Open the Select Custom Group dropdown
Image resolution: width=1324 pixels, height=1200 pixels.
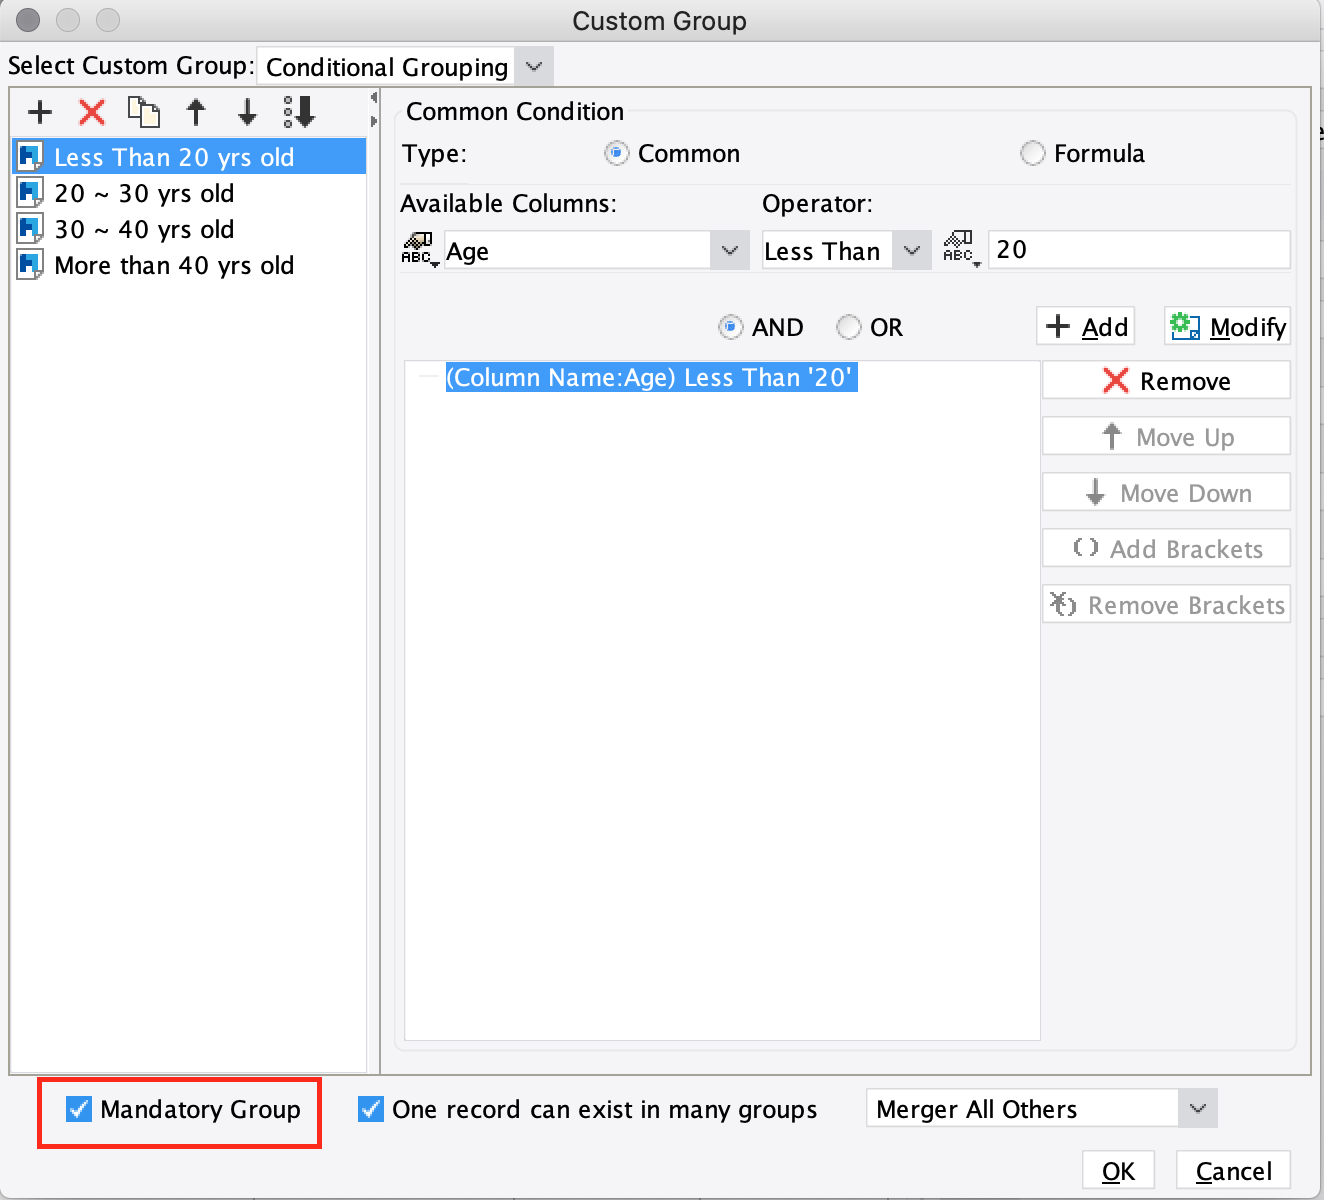(x=533, y=65)
